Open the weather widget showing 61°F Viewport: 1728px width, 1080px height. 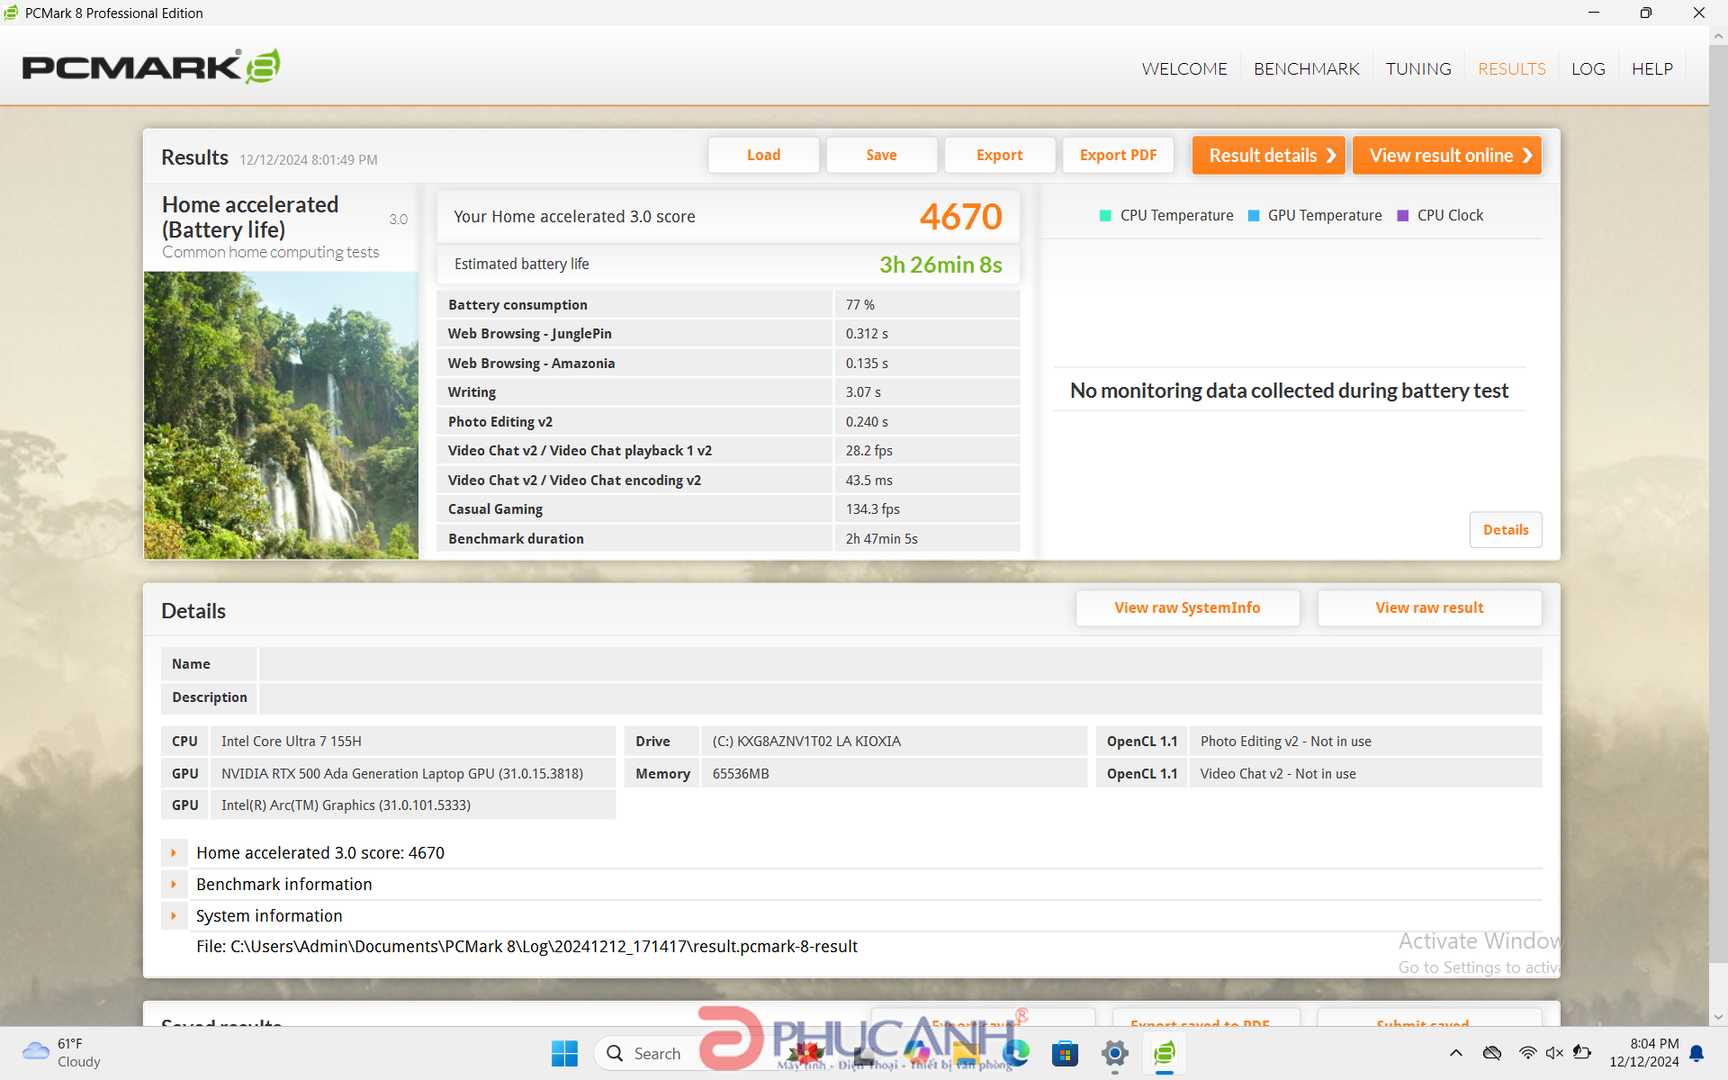pyautogui.click(x=62, y=1053)
